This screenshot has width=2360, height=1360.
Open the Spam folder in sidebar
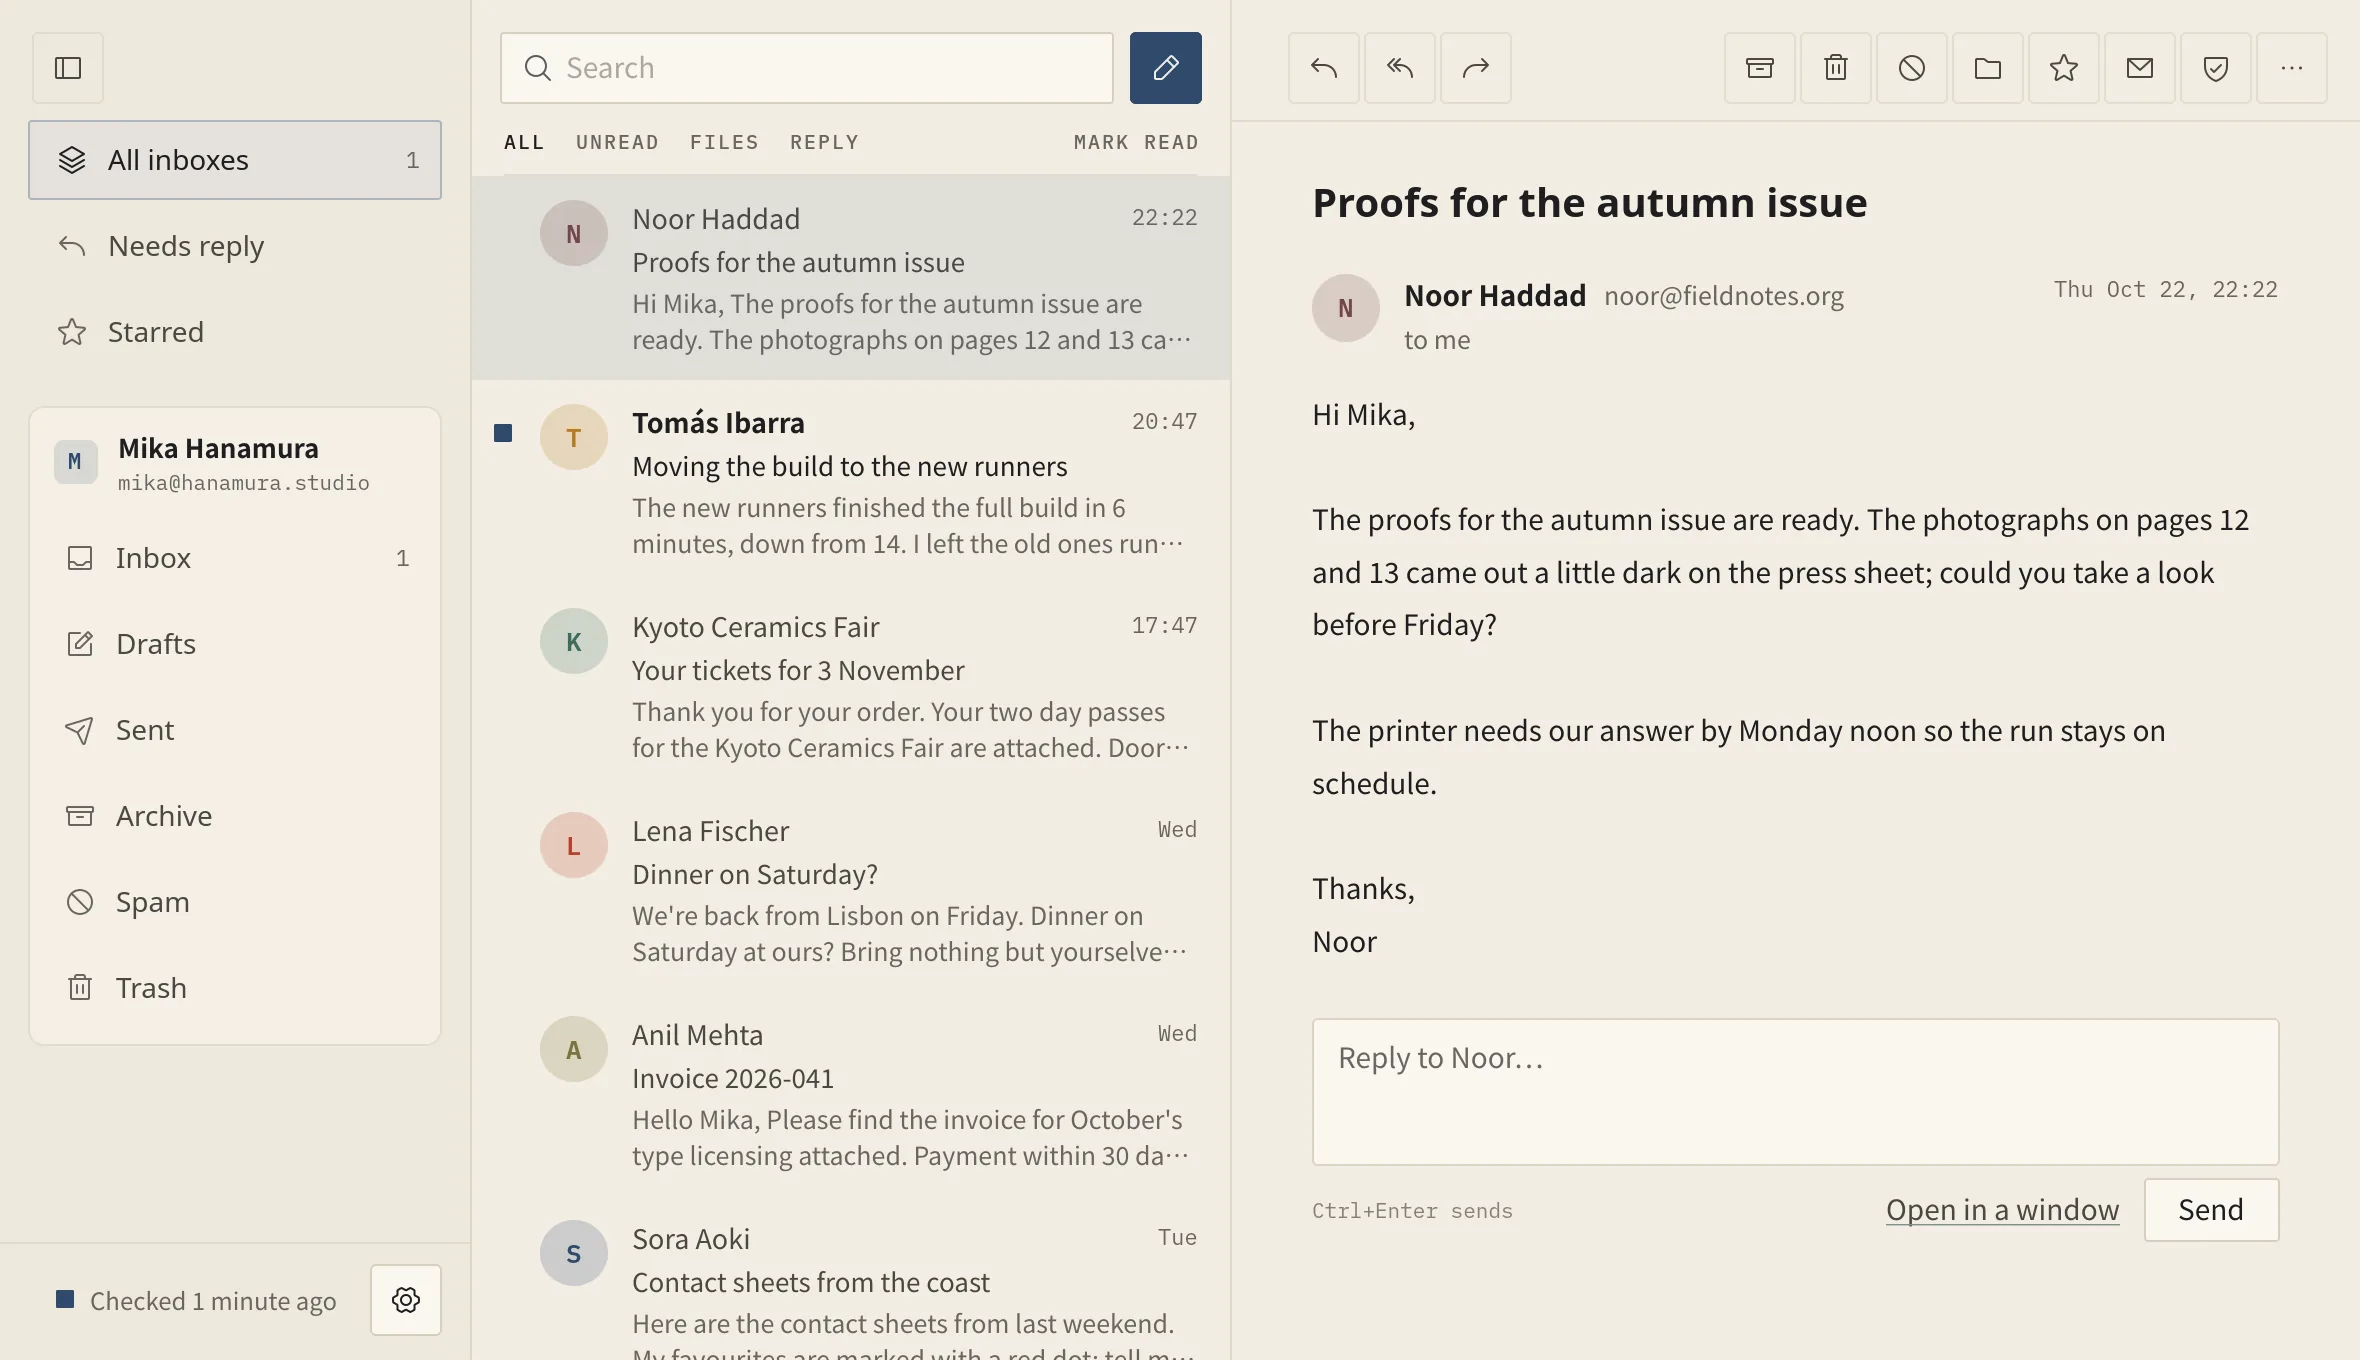pos(235,902)
